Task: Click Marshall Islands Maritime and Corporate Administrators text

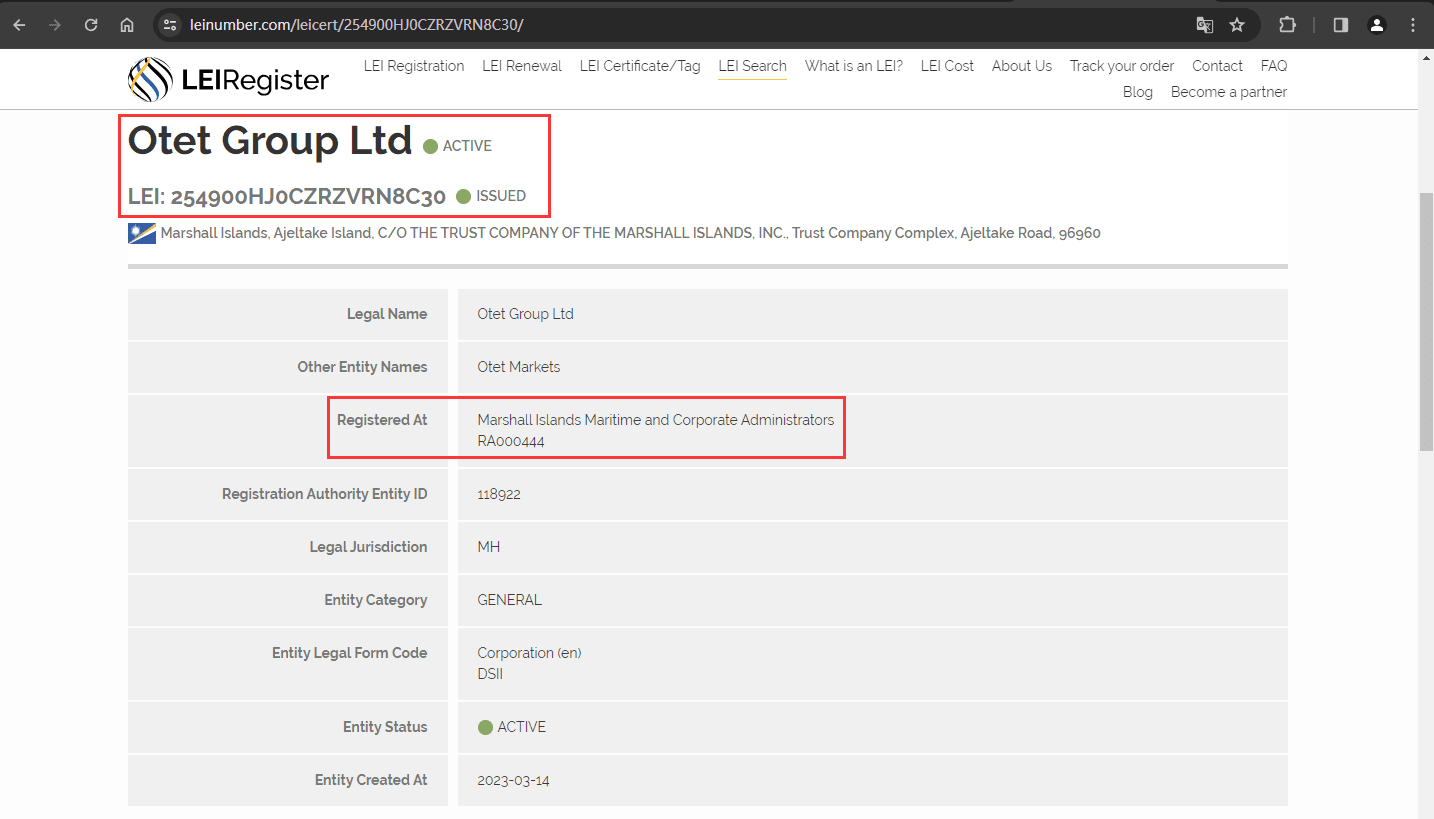Action: pyautogui.click(x=655, y=420)
